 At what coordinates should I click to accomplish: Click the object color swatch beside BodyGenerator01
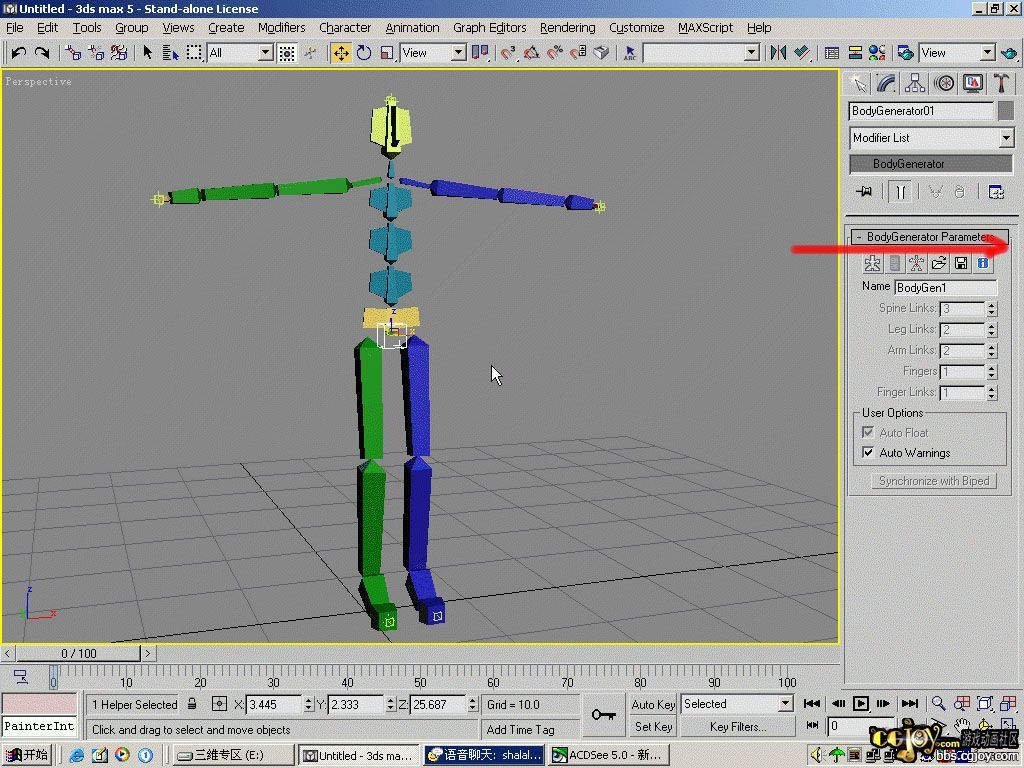tap(1006, 111)
